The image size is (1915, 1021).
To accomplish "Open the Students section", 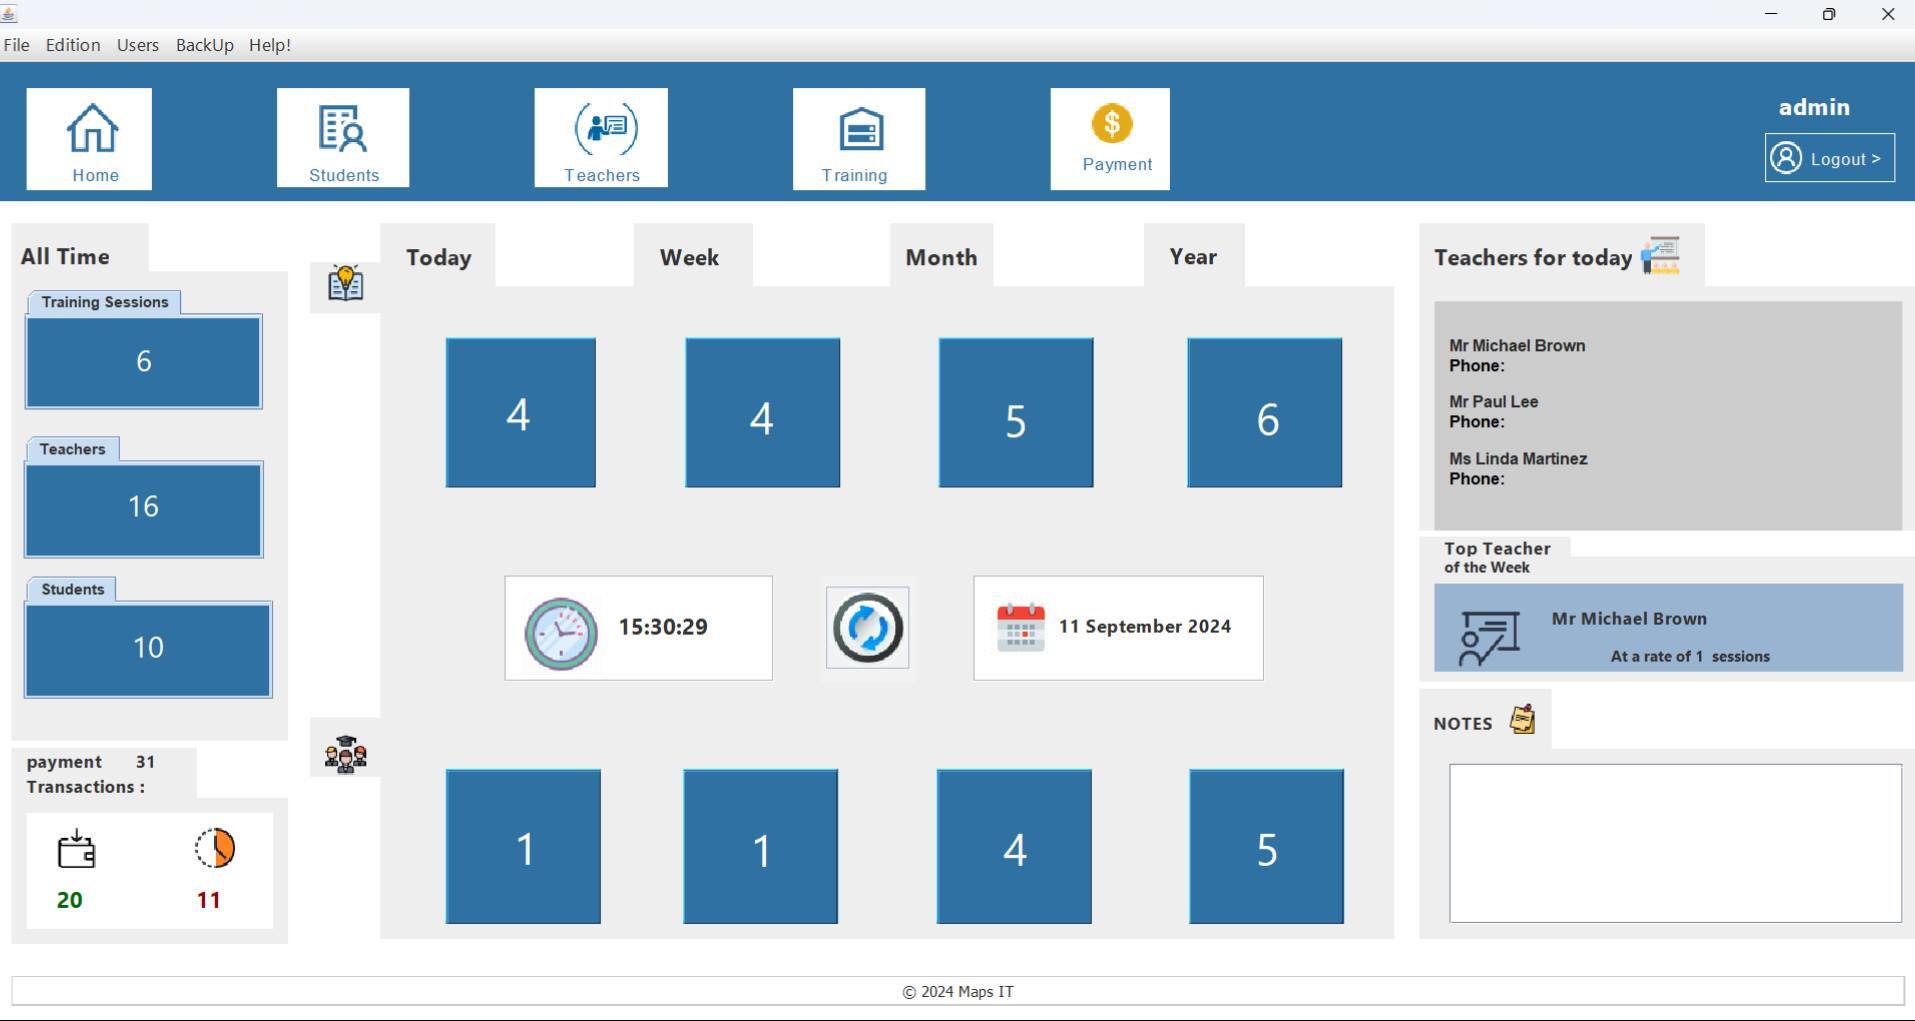I will coord(342,138).
